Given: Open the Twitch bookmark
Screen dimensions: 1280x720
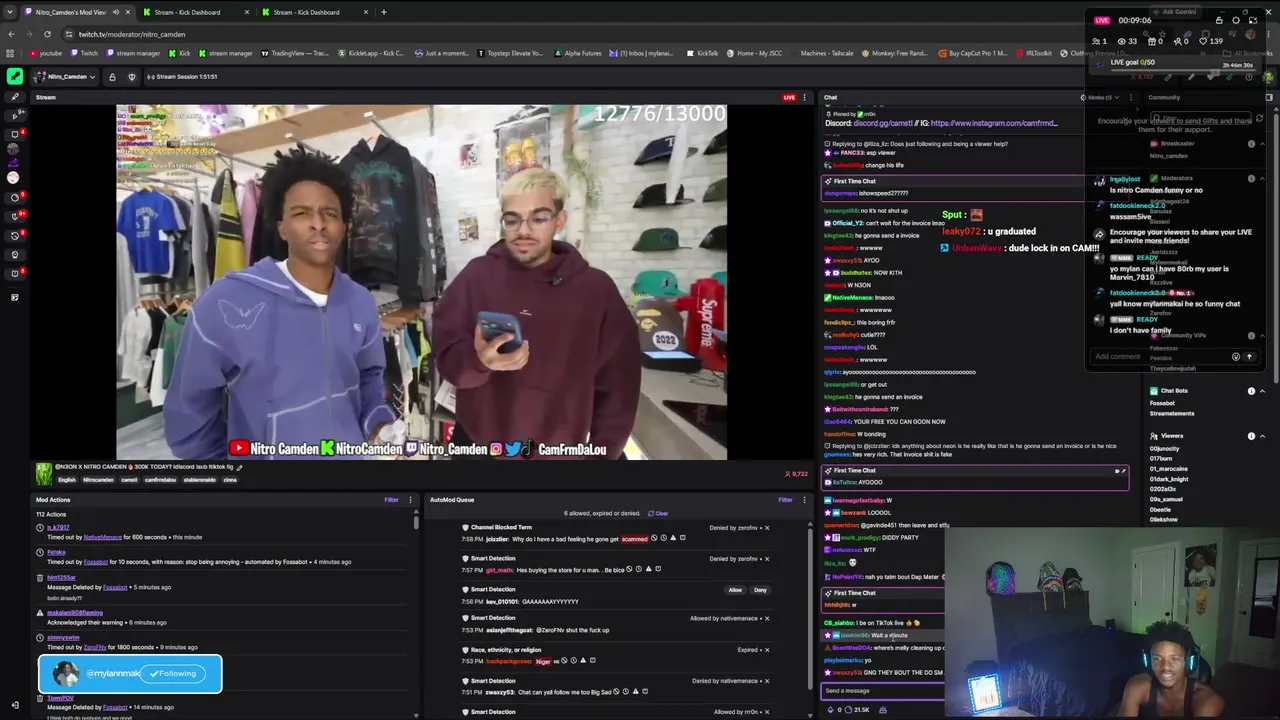Looking at the screenshot, I should (84, 53).
